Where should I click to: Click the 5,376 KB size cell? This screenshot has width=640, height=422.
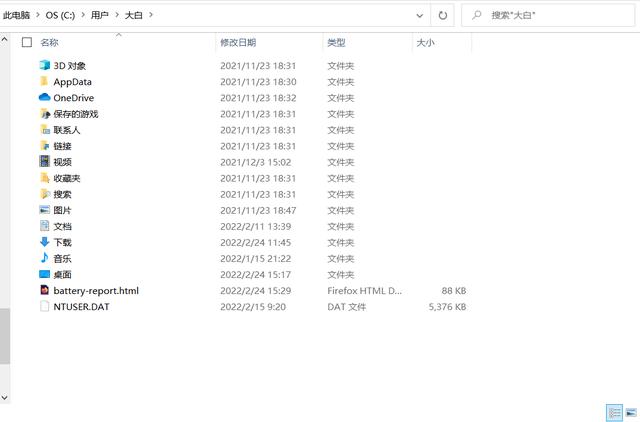447,307
